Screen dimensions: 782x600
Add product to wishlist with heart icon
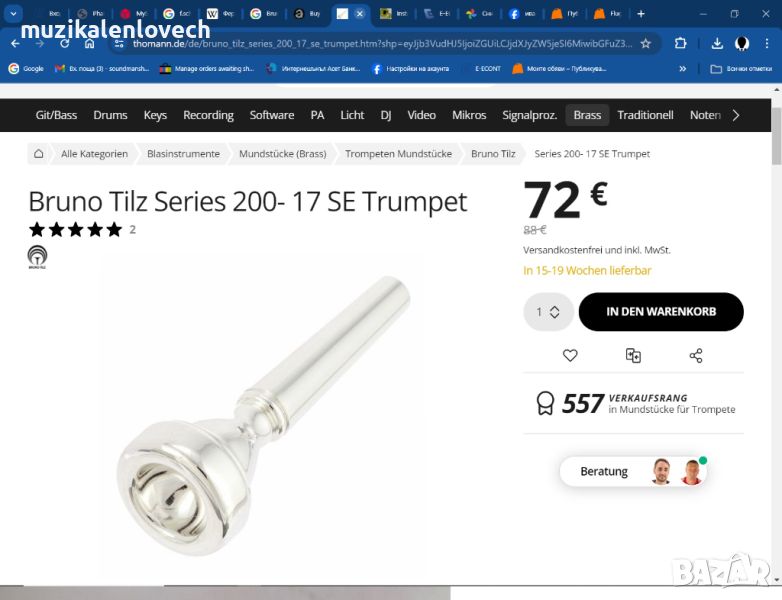570,355
